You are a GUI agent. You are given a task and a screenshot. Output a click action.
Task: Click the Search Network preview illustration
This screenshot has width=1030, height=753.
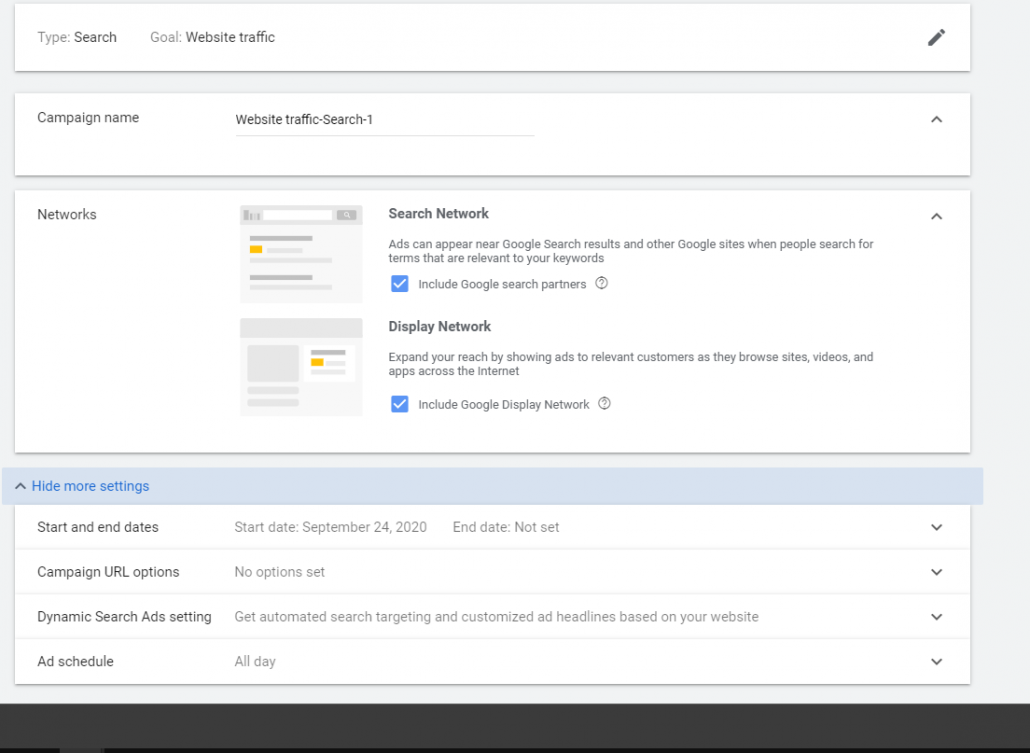pos(300,252)
